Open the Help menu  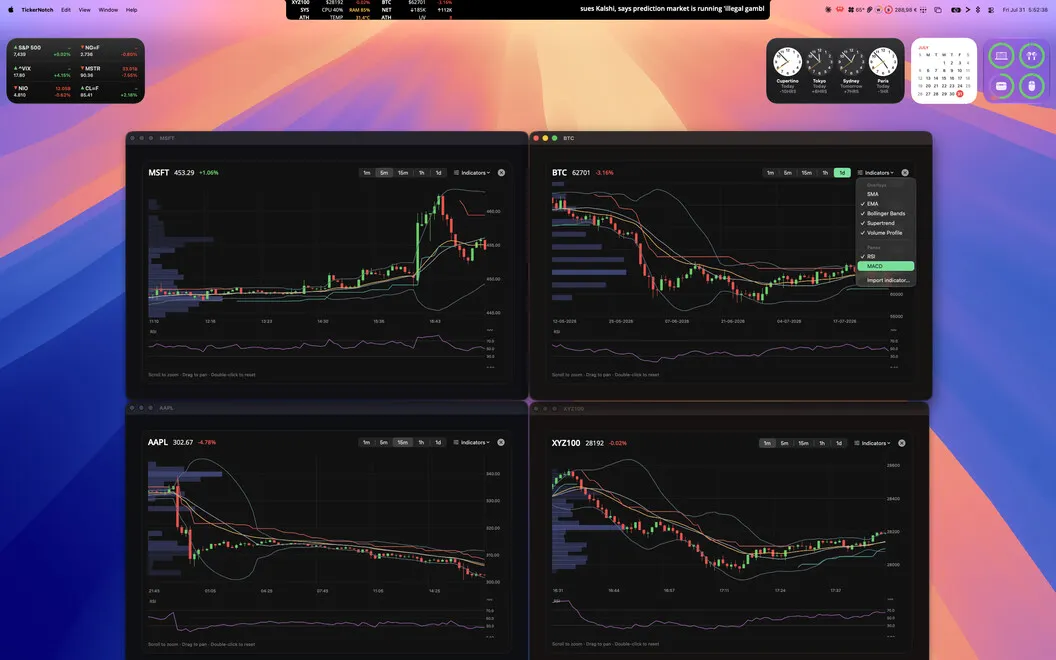131,10
